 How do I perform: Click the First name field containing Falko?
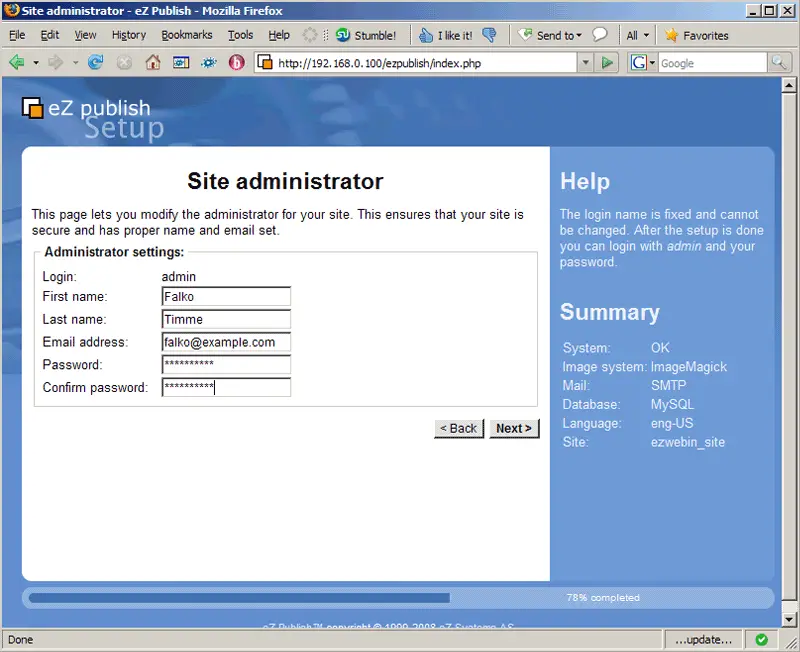[x=226, y=296]
